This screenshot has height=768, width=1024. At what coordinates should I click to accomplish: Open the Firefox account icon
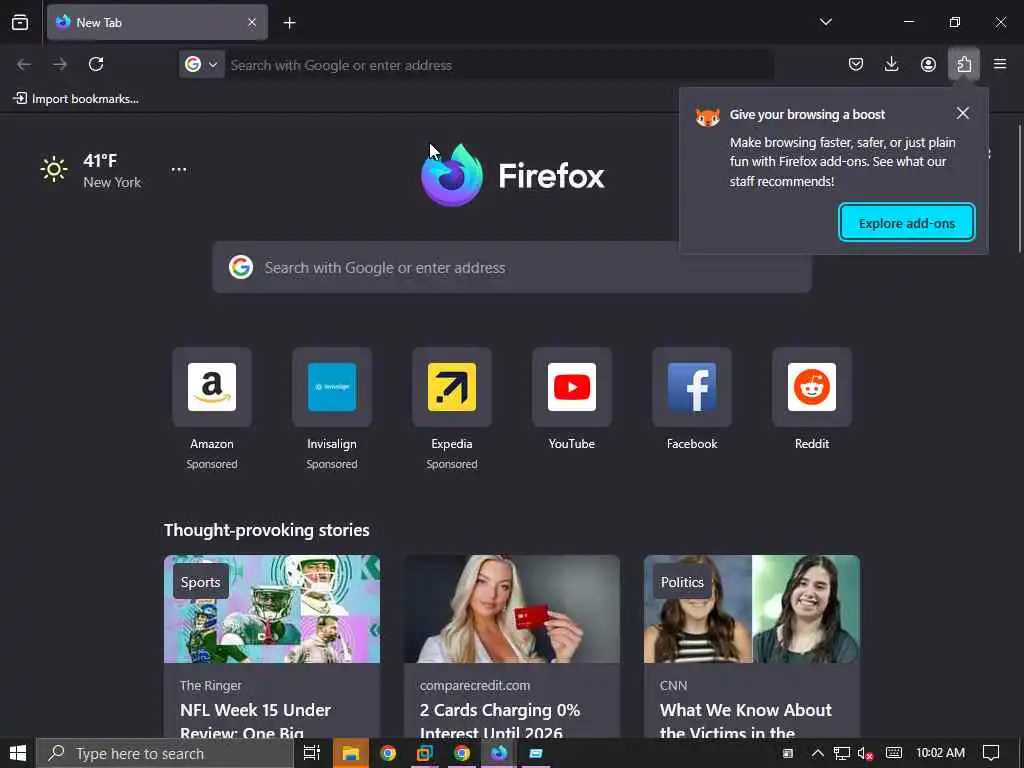coord(928,64)
